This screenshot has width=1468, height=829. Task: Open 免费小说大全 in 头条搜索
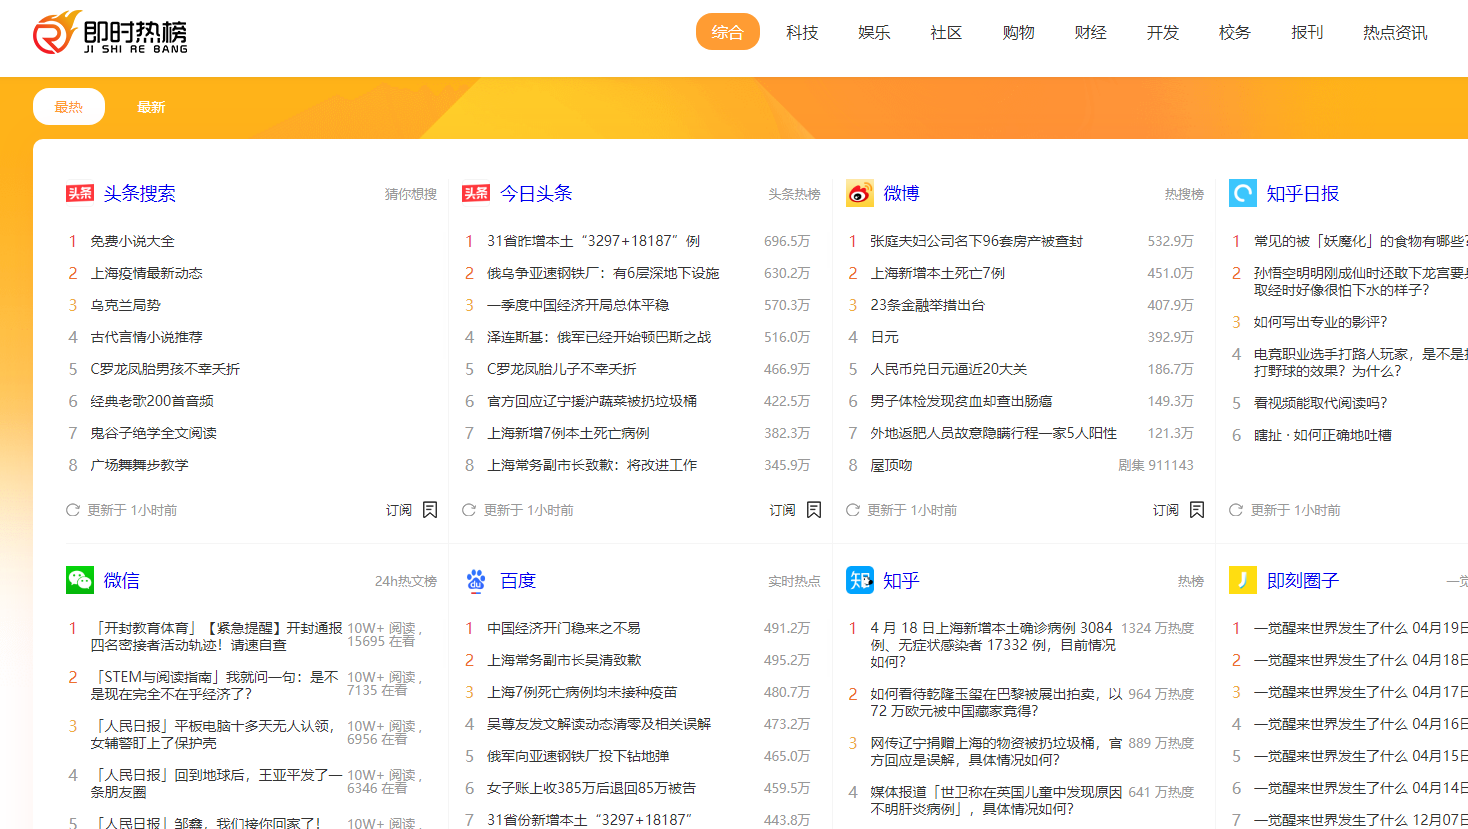point(133,241)
